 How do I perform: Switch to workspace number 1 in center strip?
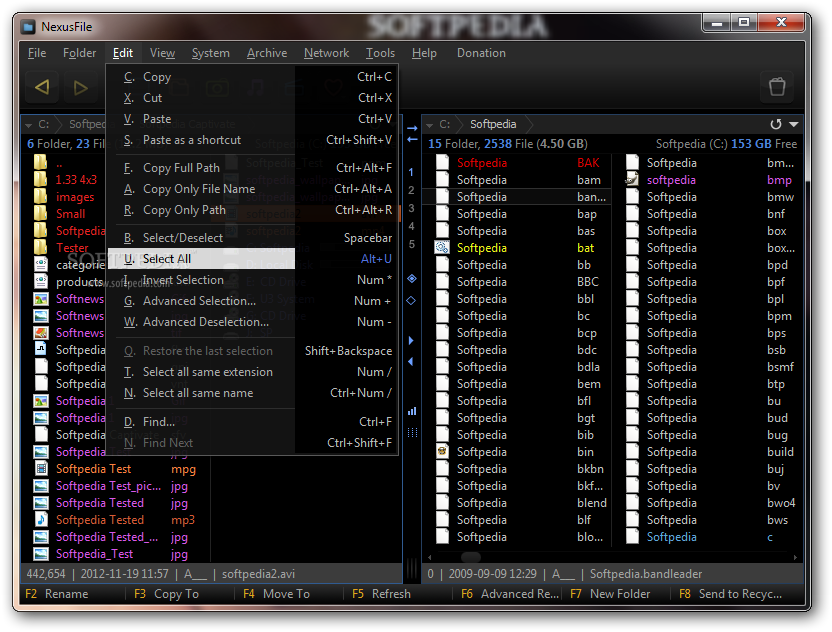(411, 172)
